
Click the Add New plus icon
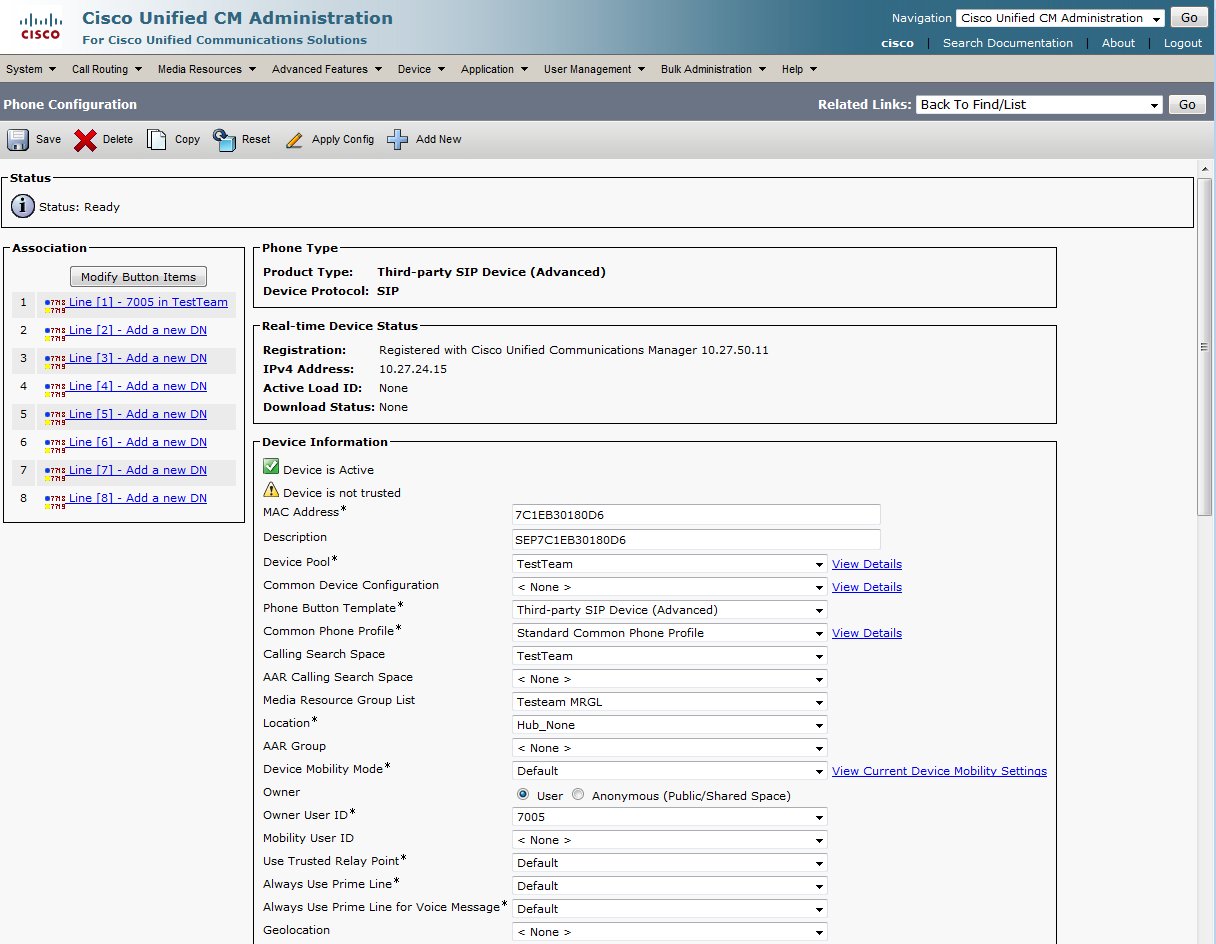[x=398, y=140]
